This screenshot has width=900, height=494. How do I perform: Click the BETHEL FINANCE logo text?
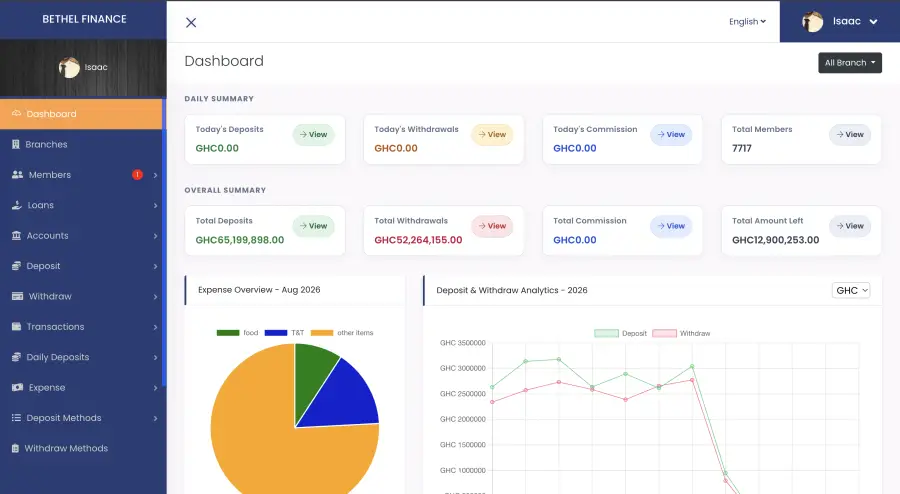(x=84, y=19)
